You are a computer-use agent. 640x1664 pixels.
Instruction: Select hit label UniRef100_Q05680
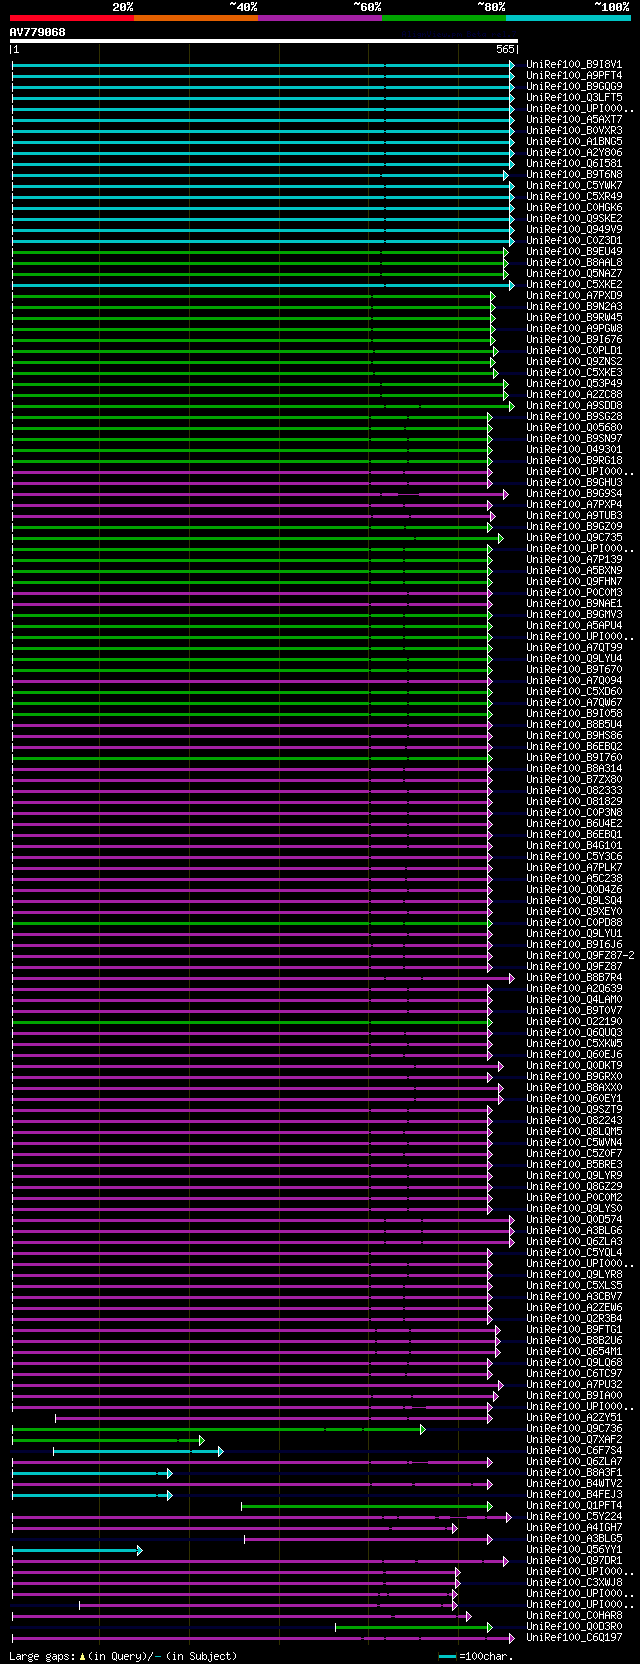pos(574,428)
